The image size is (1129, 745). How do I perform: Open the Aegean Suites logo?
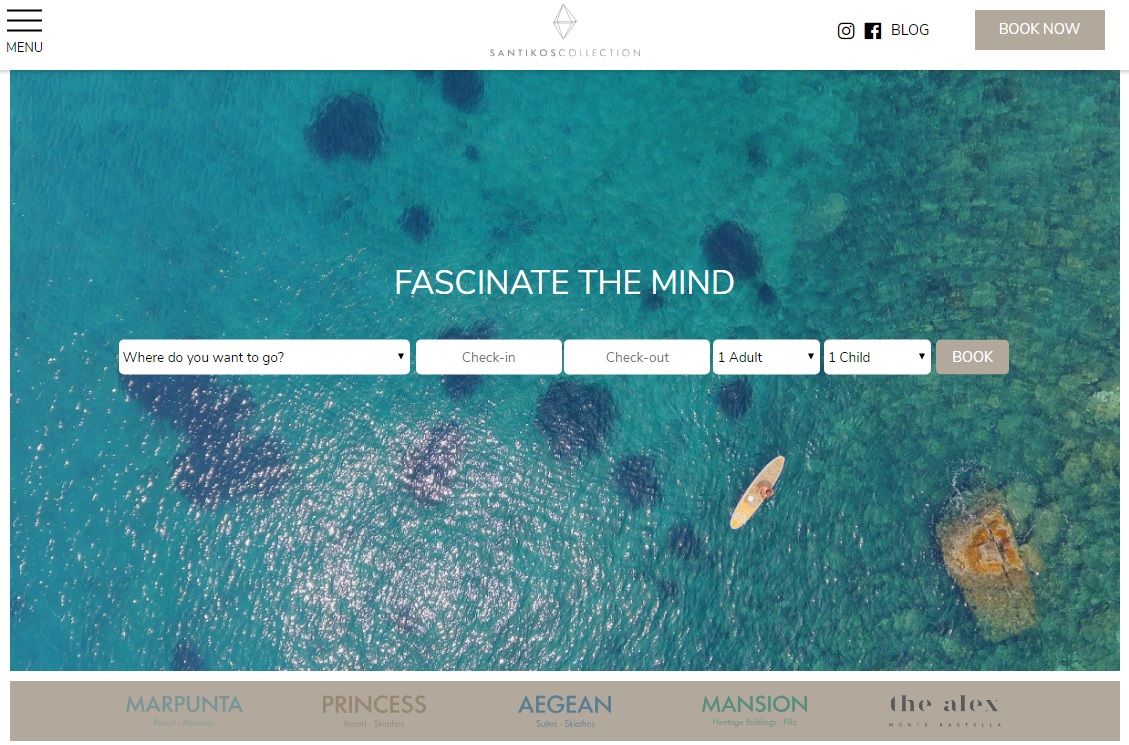565,710
